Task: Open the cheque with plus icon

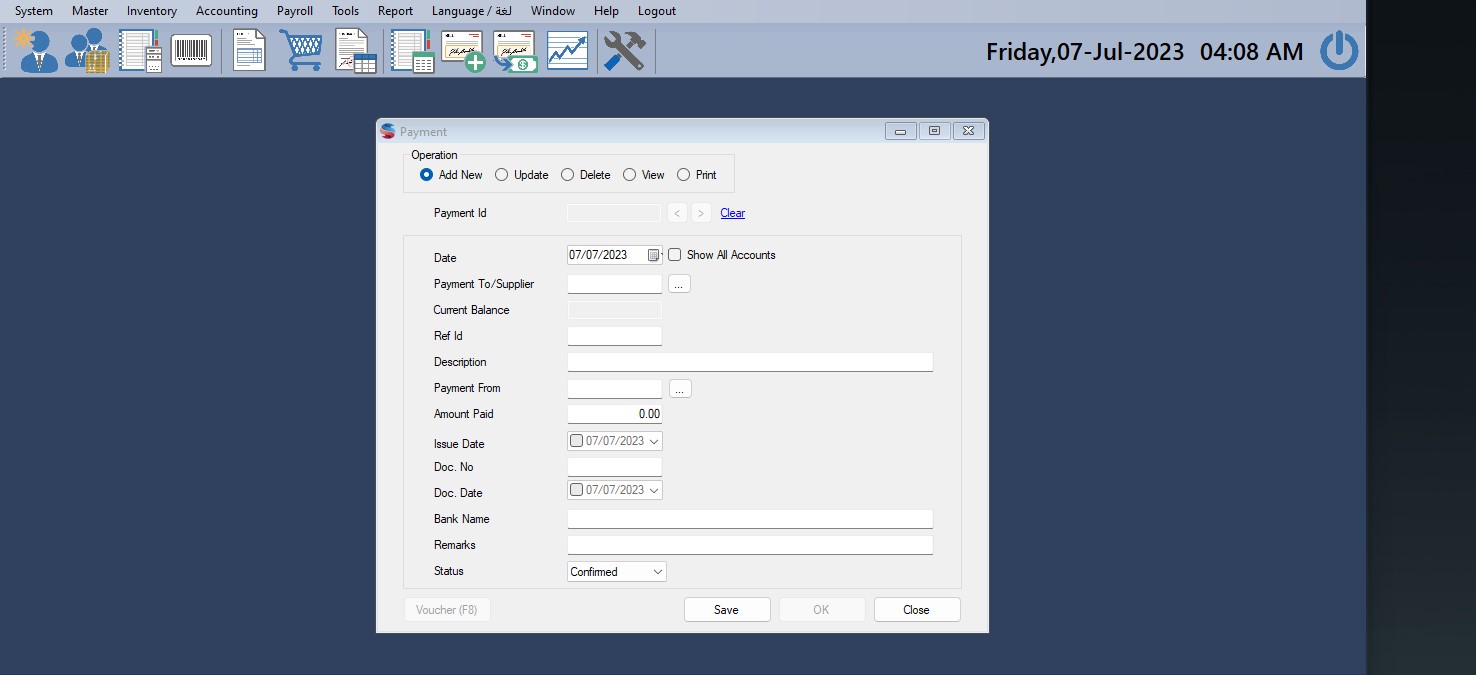Action: 463,51
